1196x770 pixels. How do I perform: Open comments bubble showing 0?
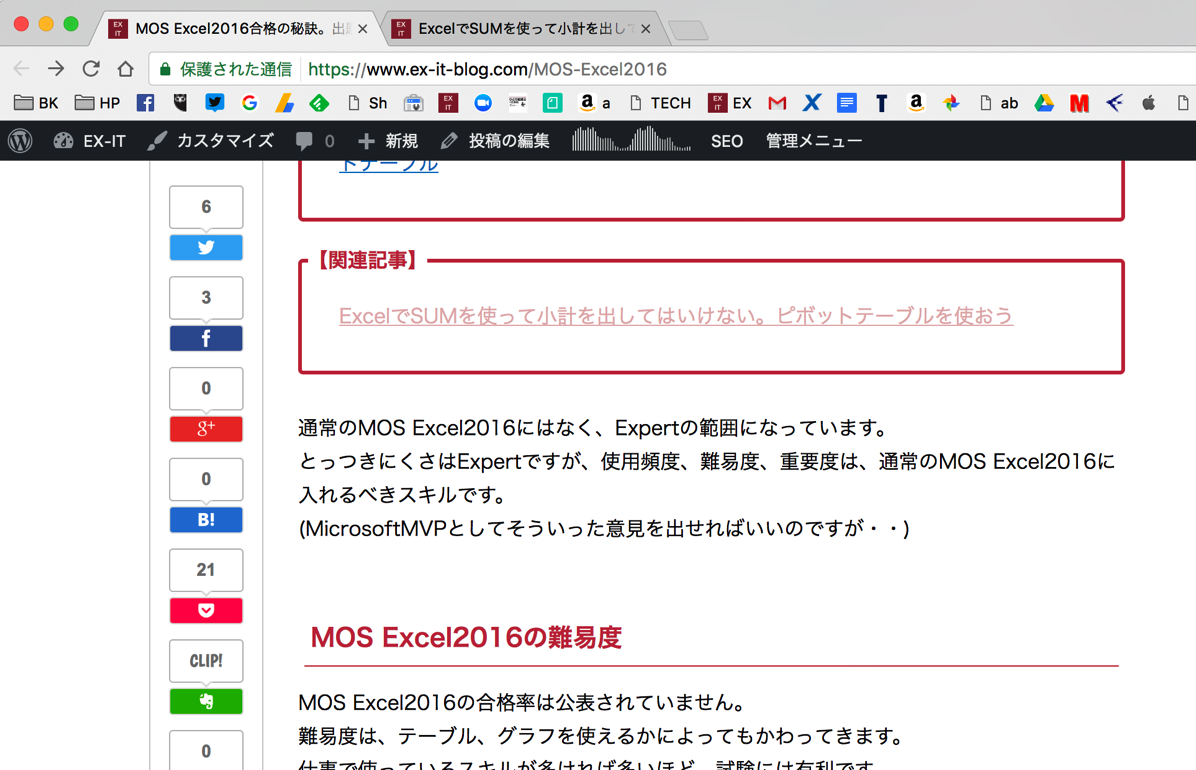(x=315, y=141)
